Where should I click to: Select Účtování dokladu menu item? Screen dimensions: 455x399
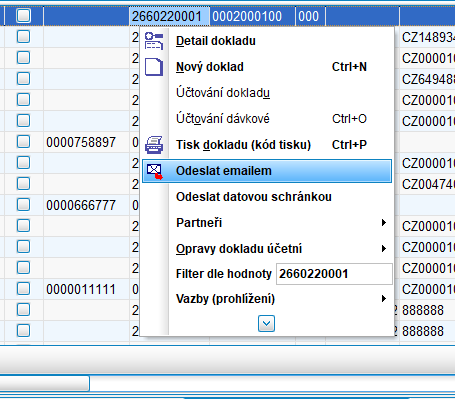coord(267,93)
